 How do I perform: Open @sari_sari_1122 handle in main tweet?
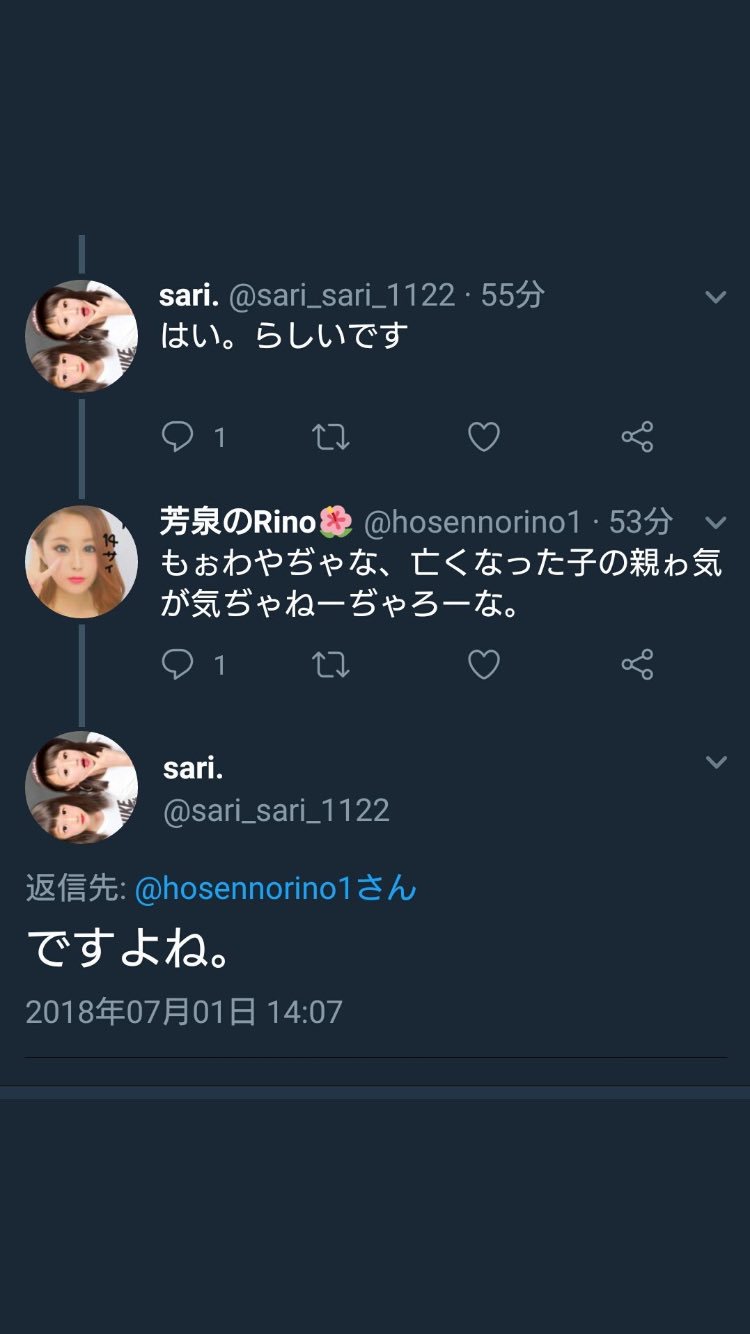pos(276,810)
